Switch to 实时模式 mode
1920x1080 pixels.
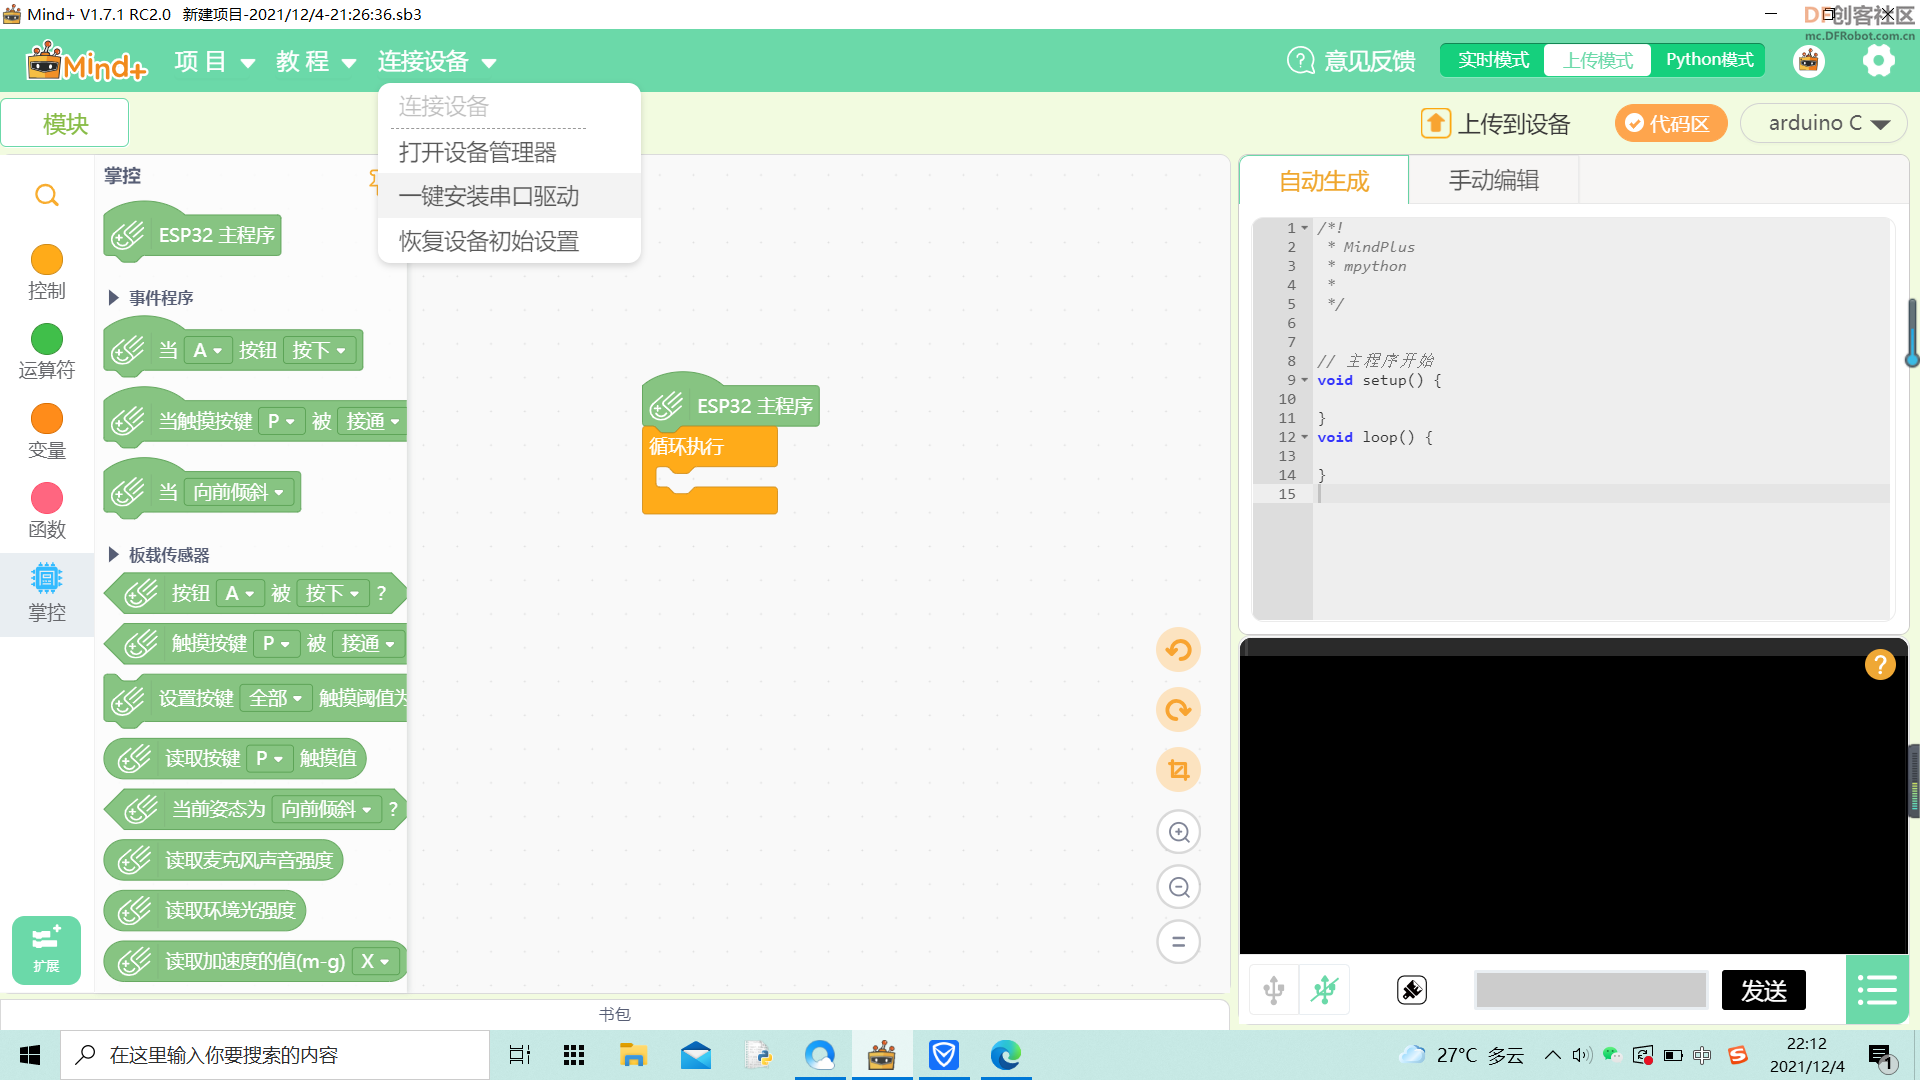[1493, 60]
